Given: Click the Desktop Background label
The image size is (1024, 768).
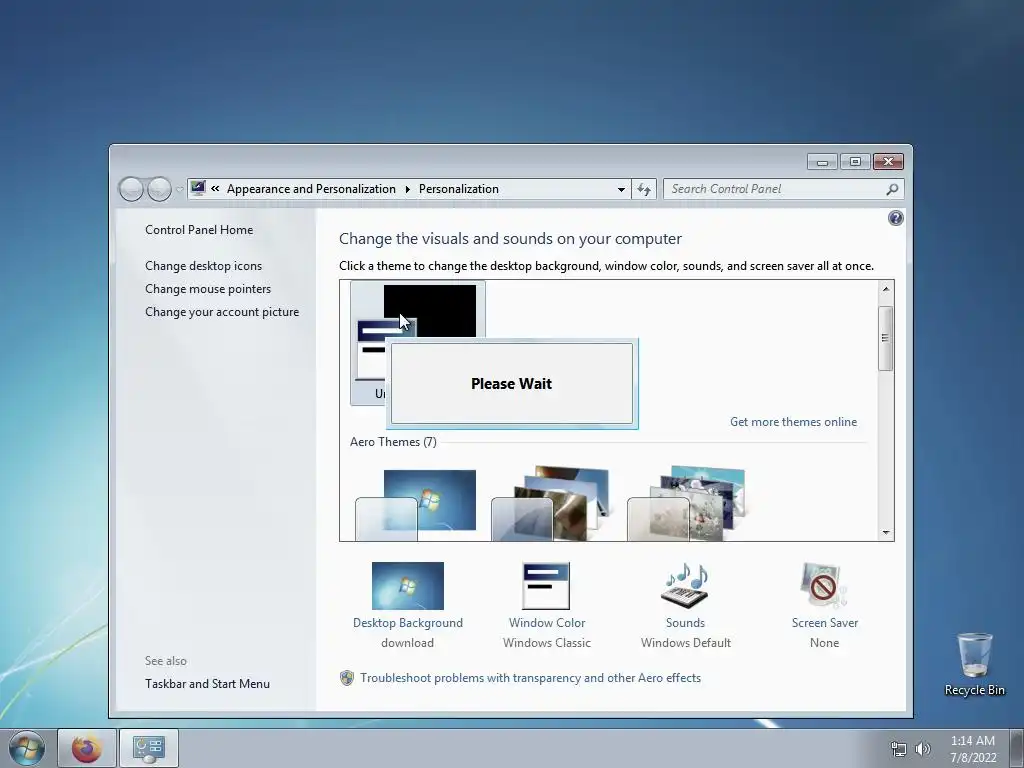Looking at the screenshot, I should pos(408,623).
